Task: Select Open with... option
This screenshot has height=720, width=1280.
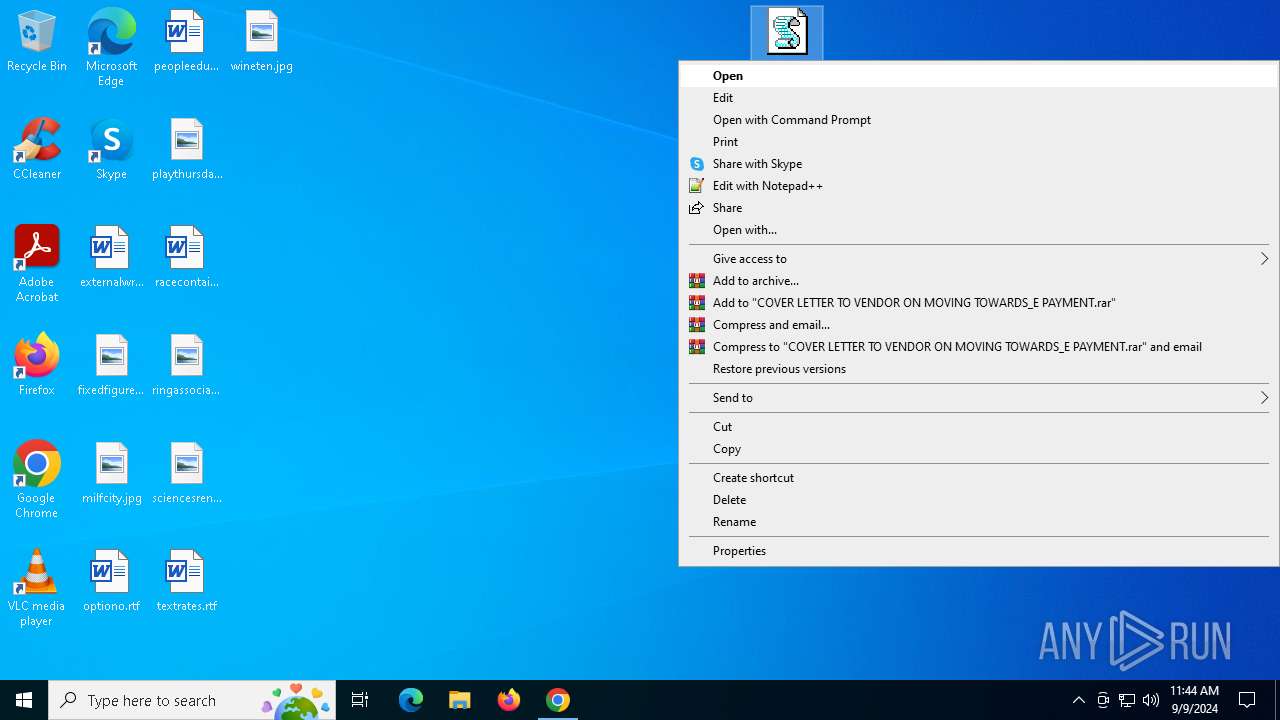Action: tap(979, 230)
